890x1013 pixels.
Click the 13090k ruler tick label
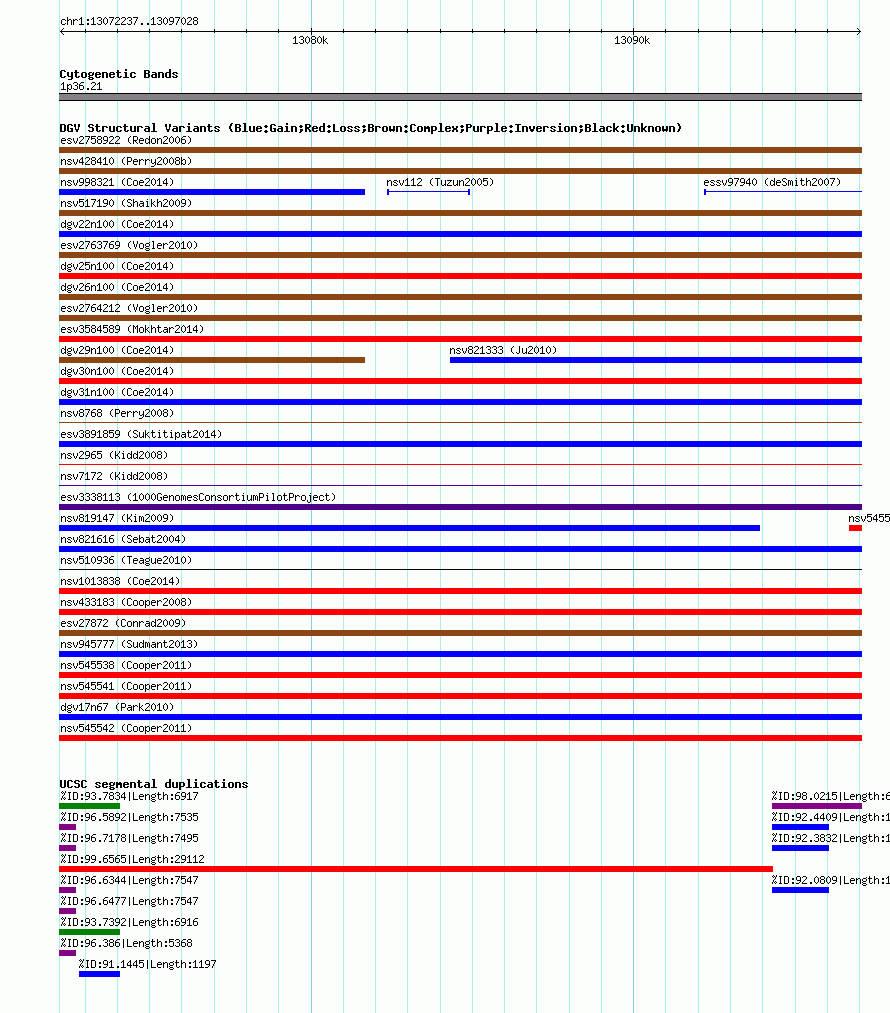(632, 40)
